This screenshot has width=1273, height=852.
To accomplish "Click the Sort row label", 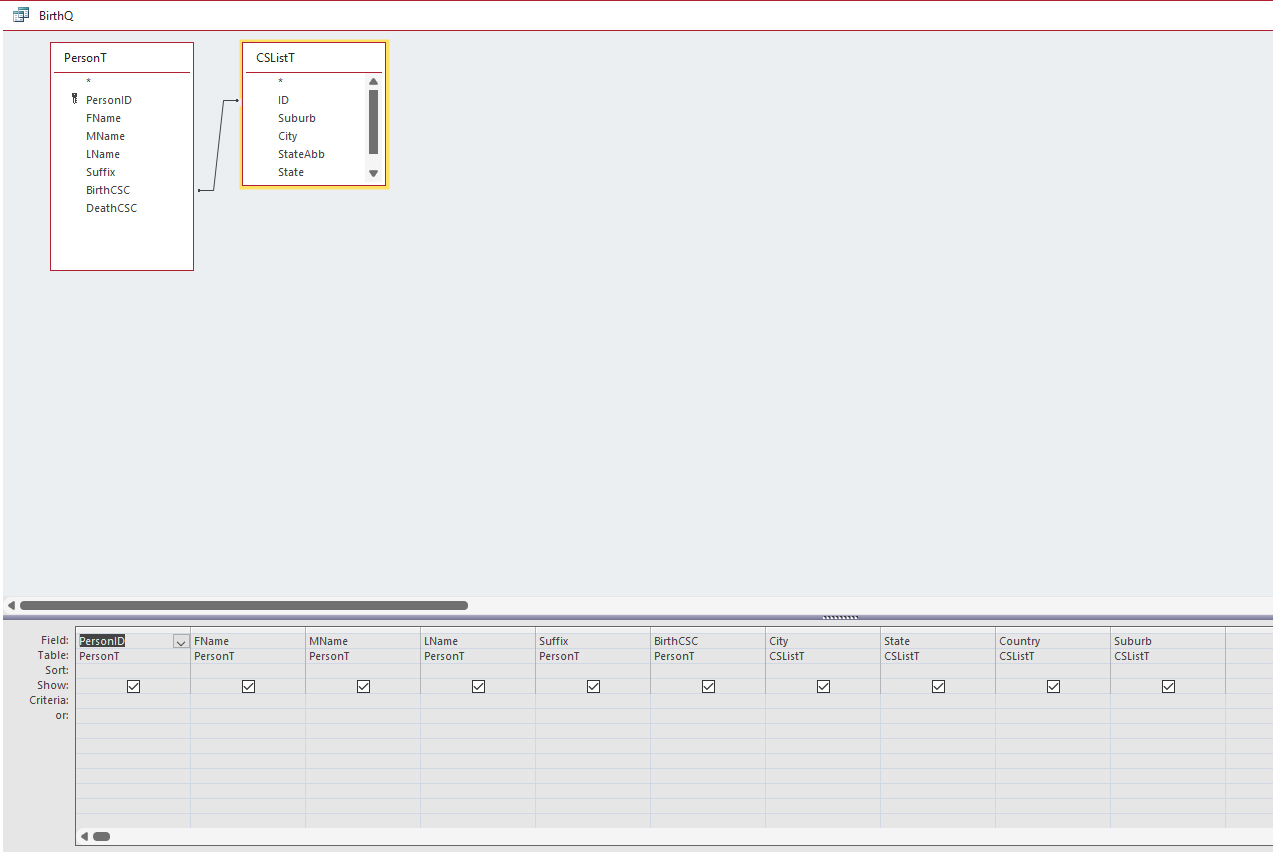I will pyautogui.click(x=57, y=670).
